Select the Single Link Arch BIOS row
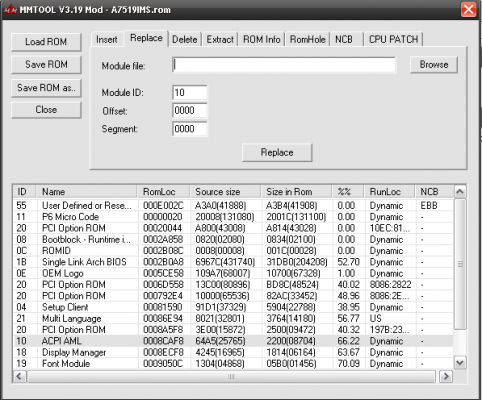The image size is (482, 400). [233, 262]
